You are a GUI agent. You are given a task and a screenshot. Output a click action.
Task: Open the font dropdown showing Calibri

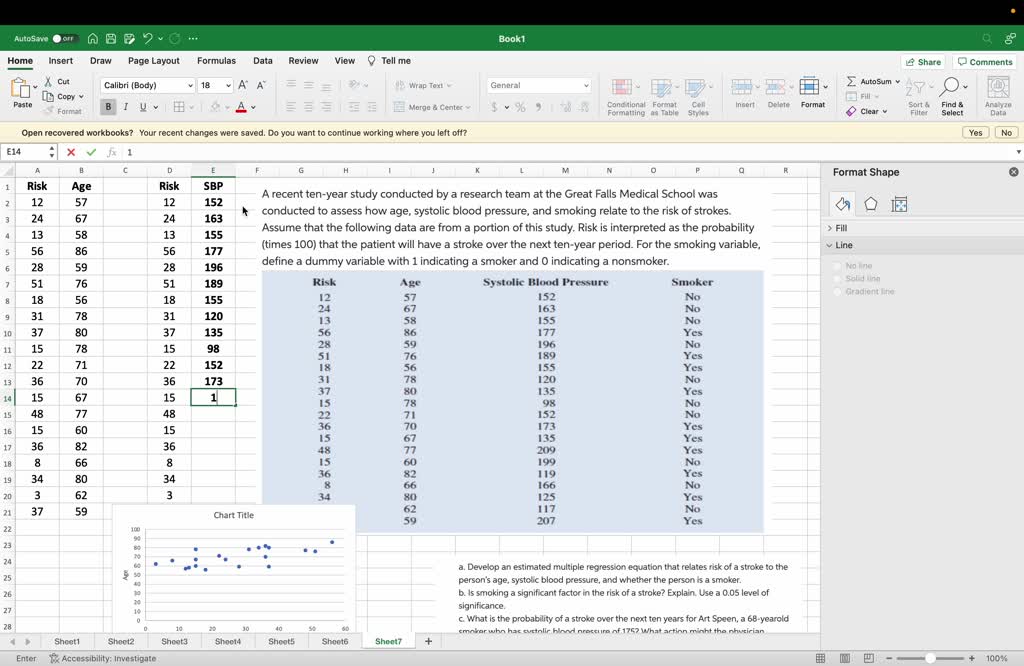(144, 85)
